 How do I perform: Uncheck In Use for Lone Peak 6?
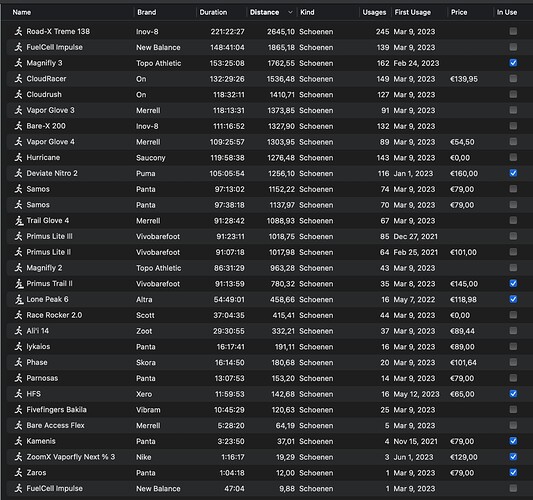[x=513, y=299]
